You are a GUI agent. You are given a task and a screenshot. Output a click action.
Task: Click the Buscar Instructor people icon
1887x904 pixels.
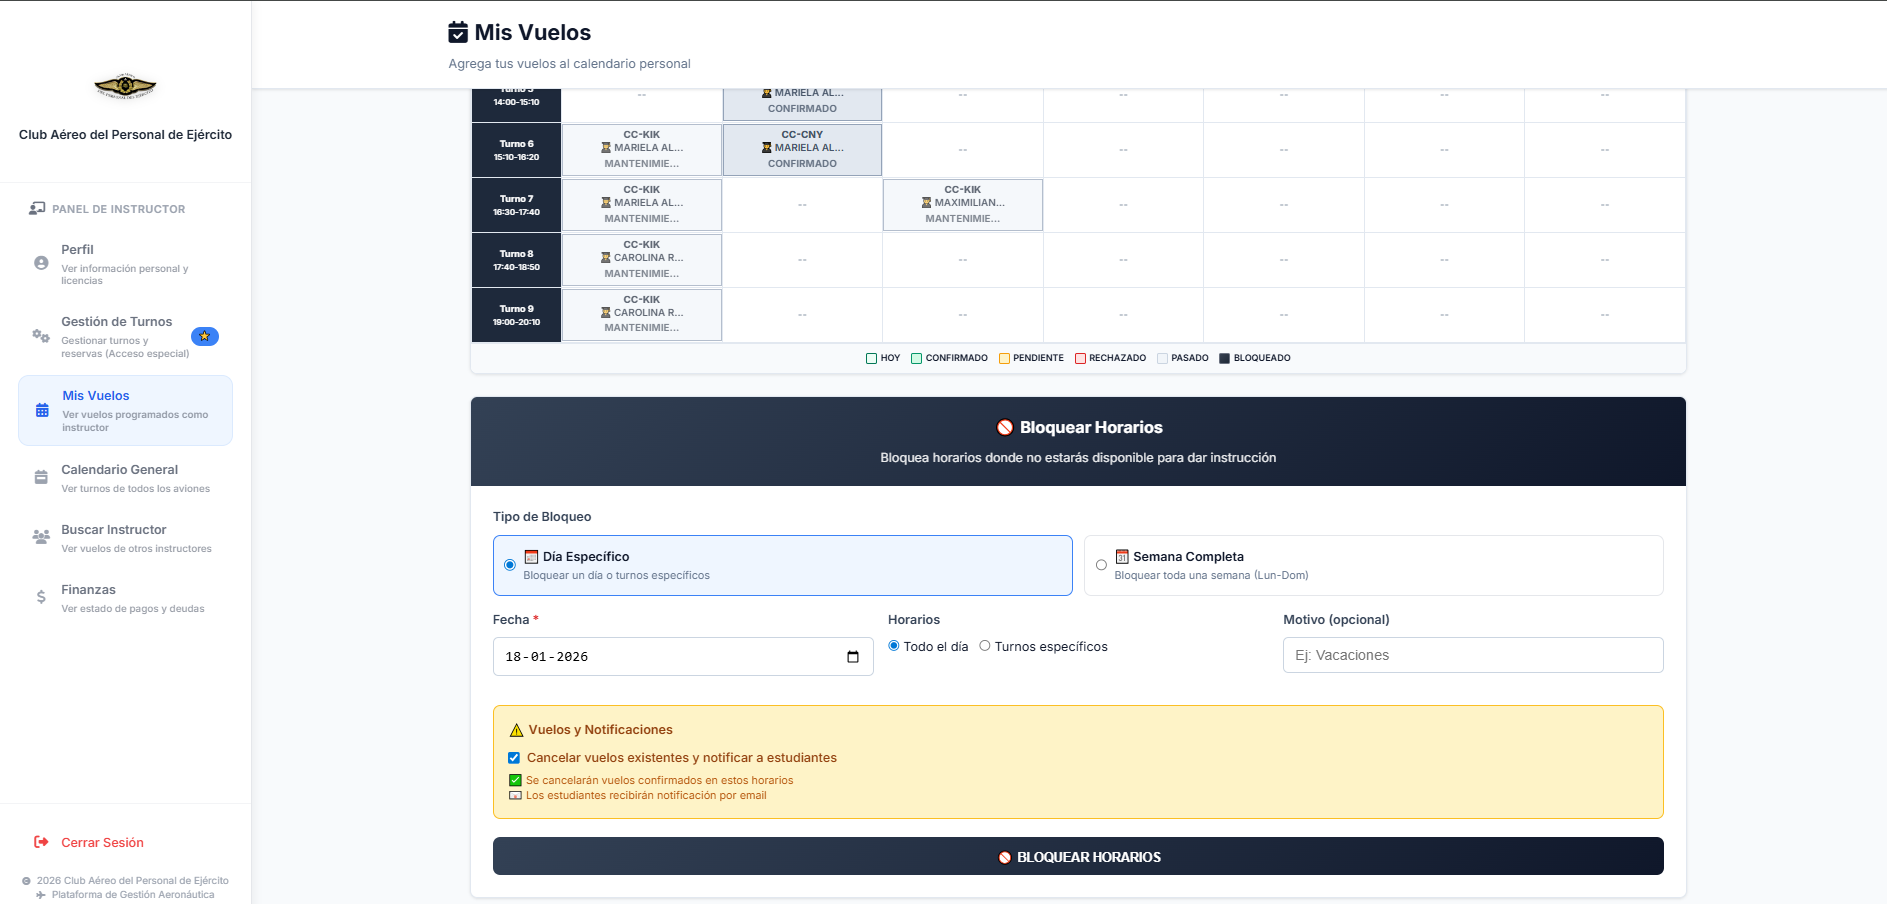[41, 538]
